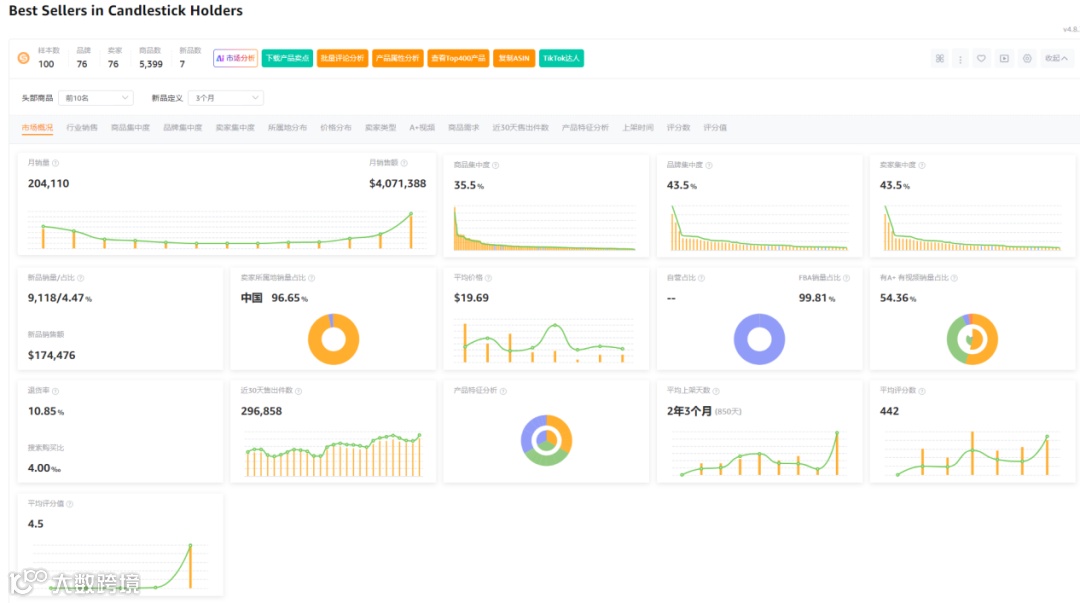Click the return rate value 10.85%
Viewport: 1080px width, 603px height.
(45, 411)
